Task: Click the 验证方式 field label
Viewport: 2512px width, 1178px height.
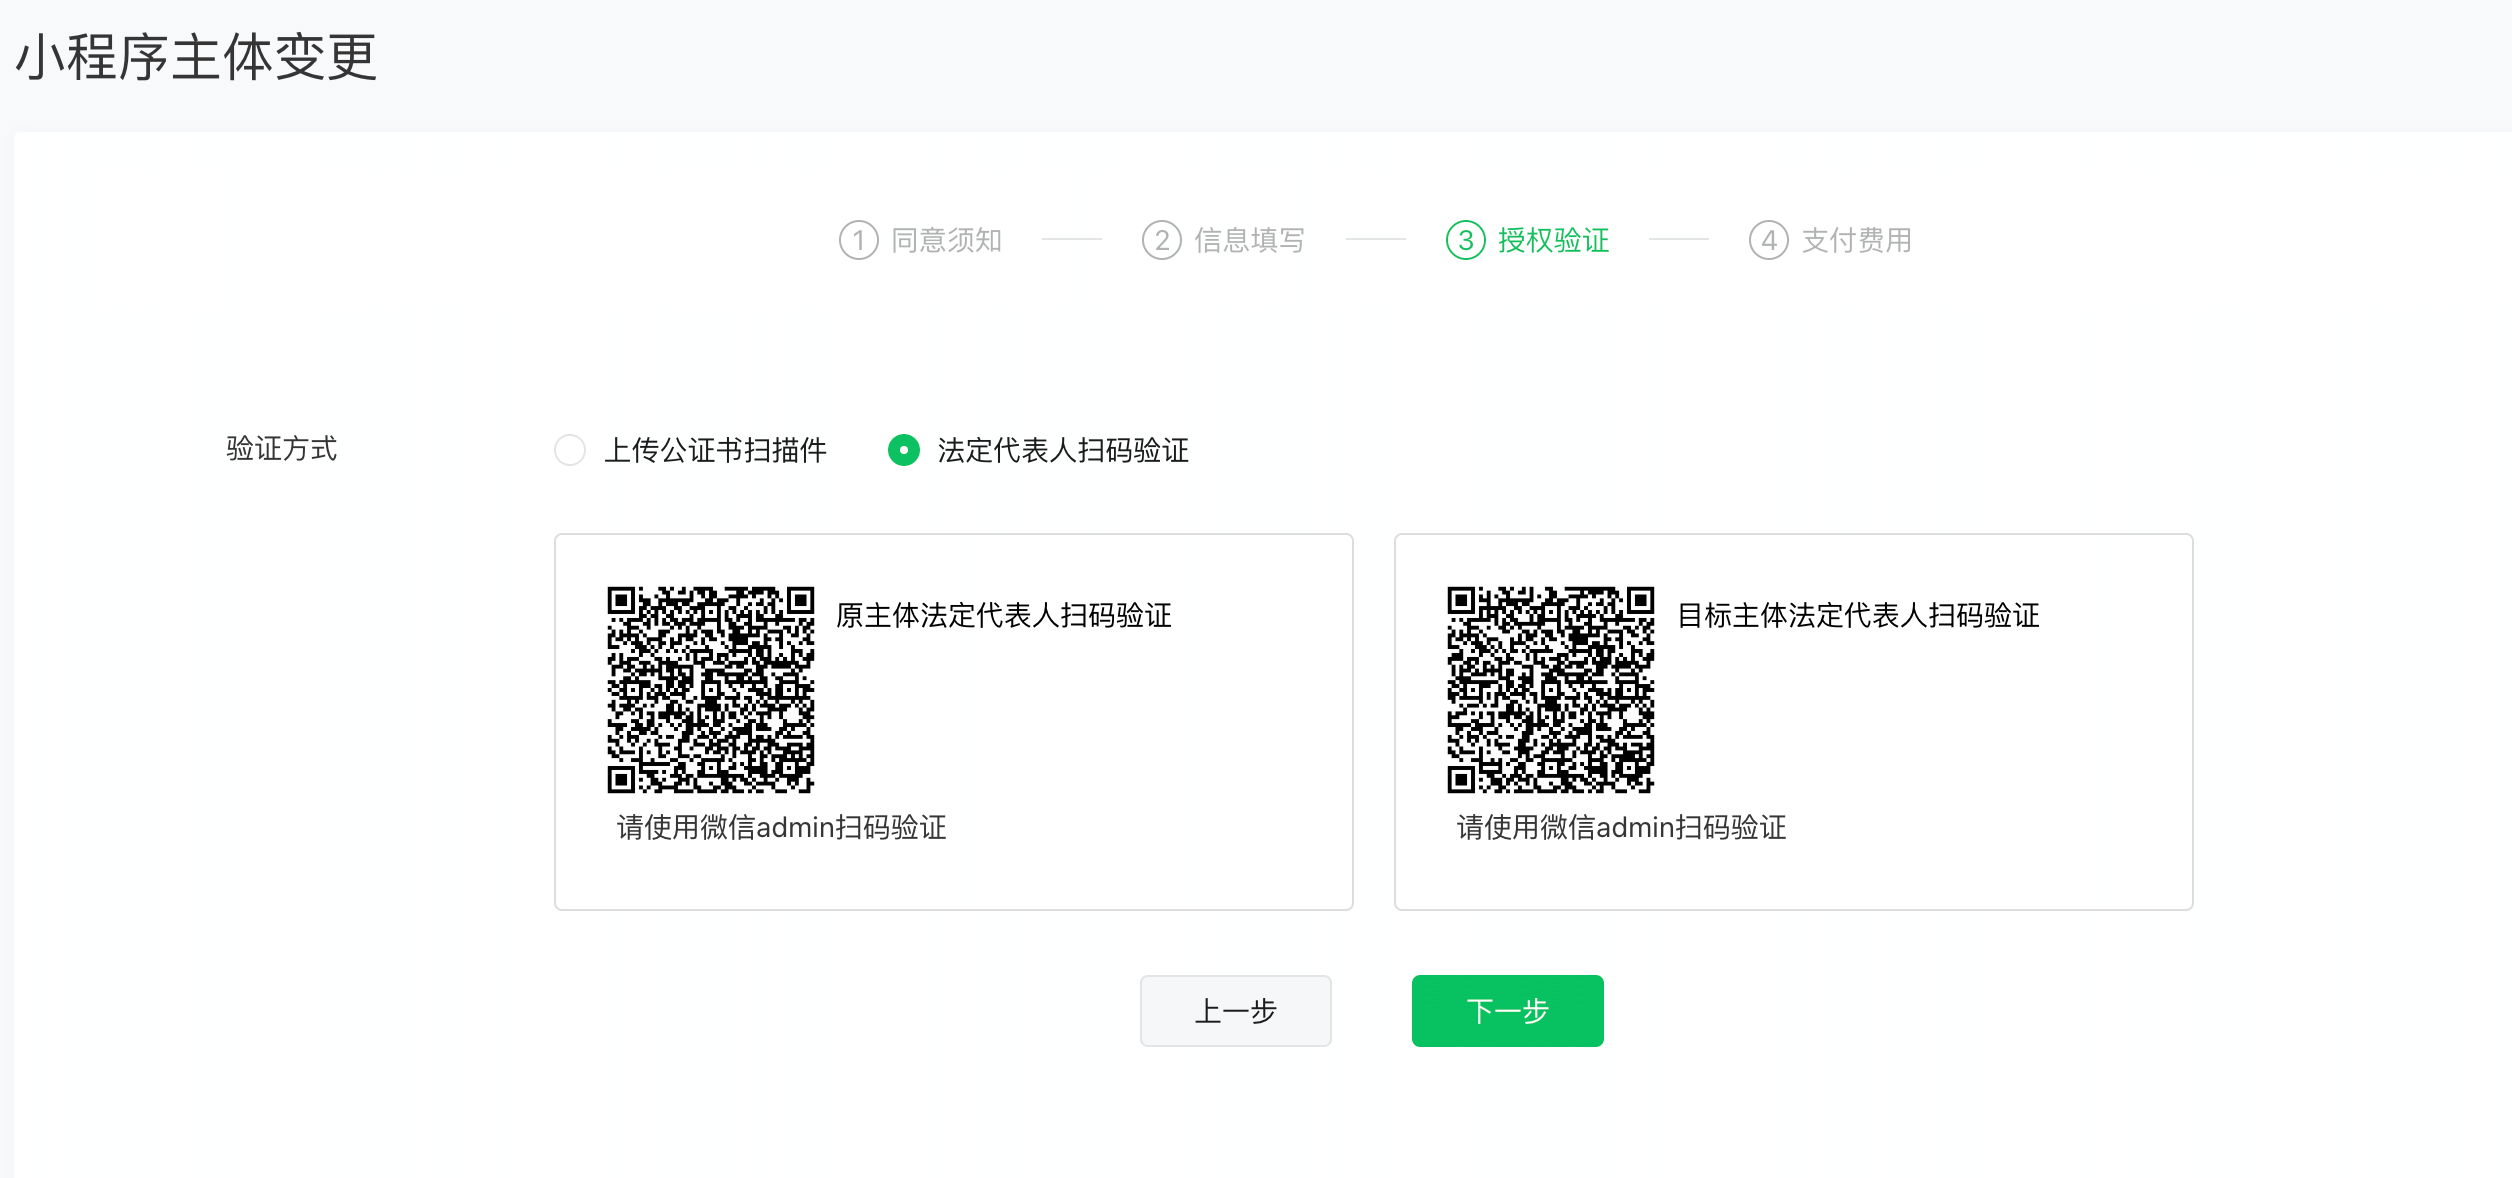Action: pos(281,448)
